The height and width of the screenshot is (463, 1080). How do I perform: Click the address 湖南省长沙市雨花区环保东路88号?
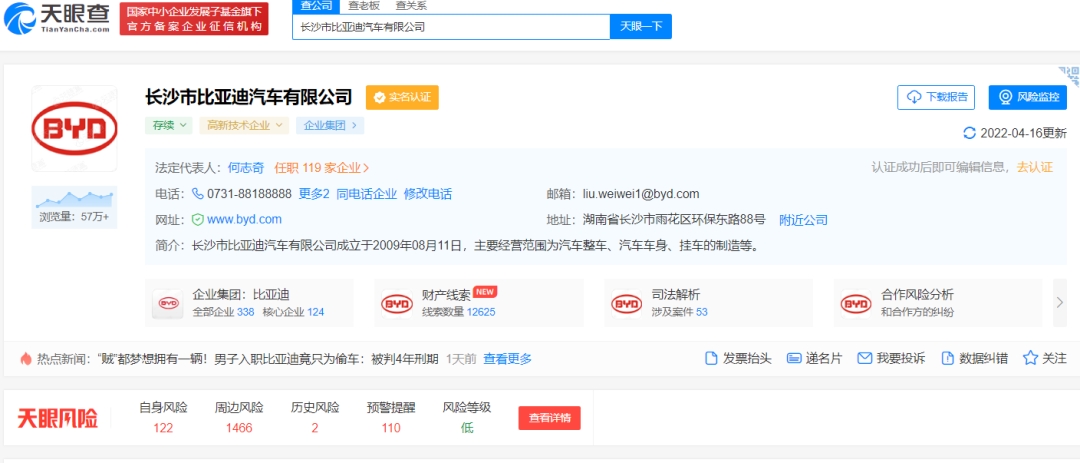674,220
